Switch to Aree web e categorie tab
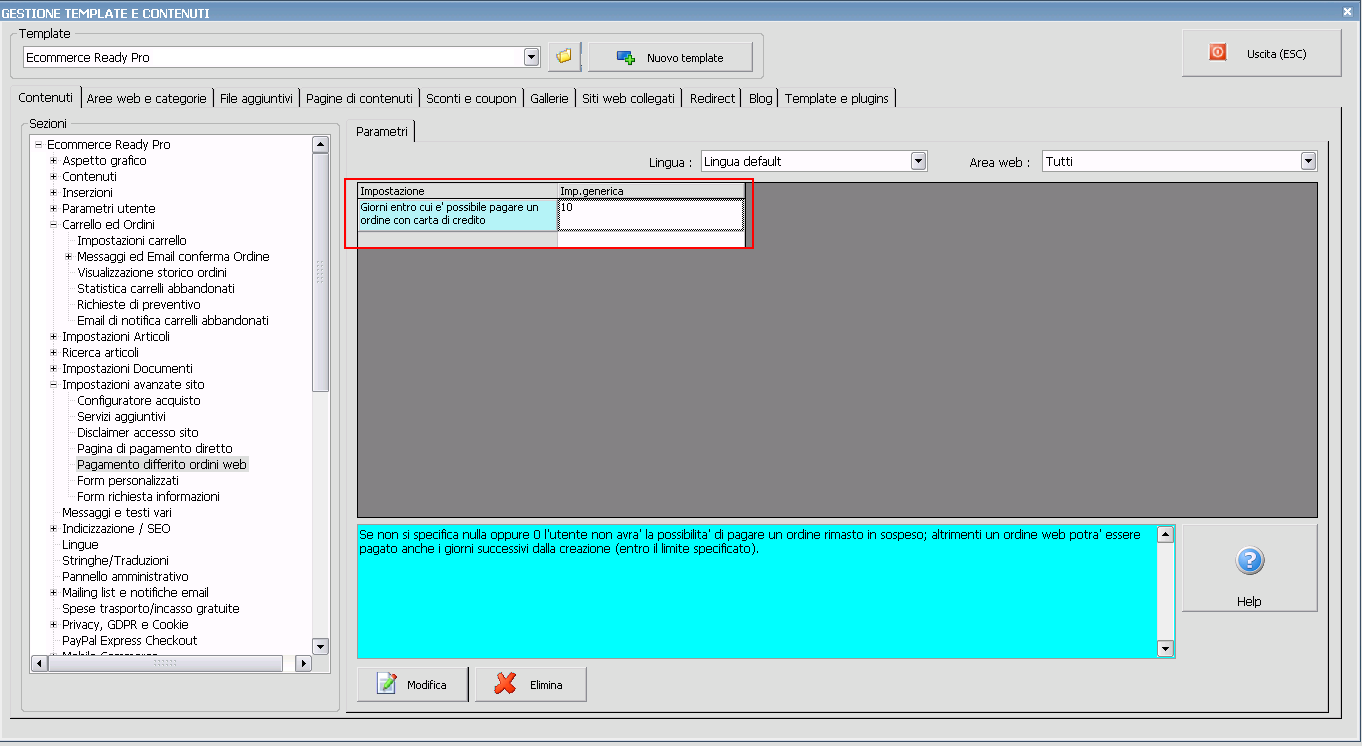 click(147, 98)
